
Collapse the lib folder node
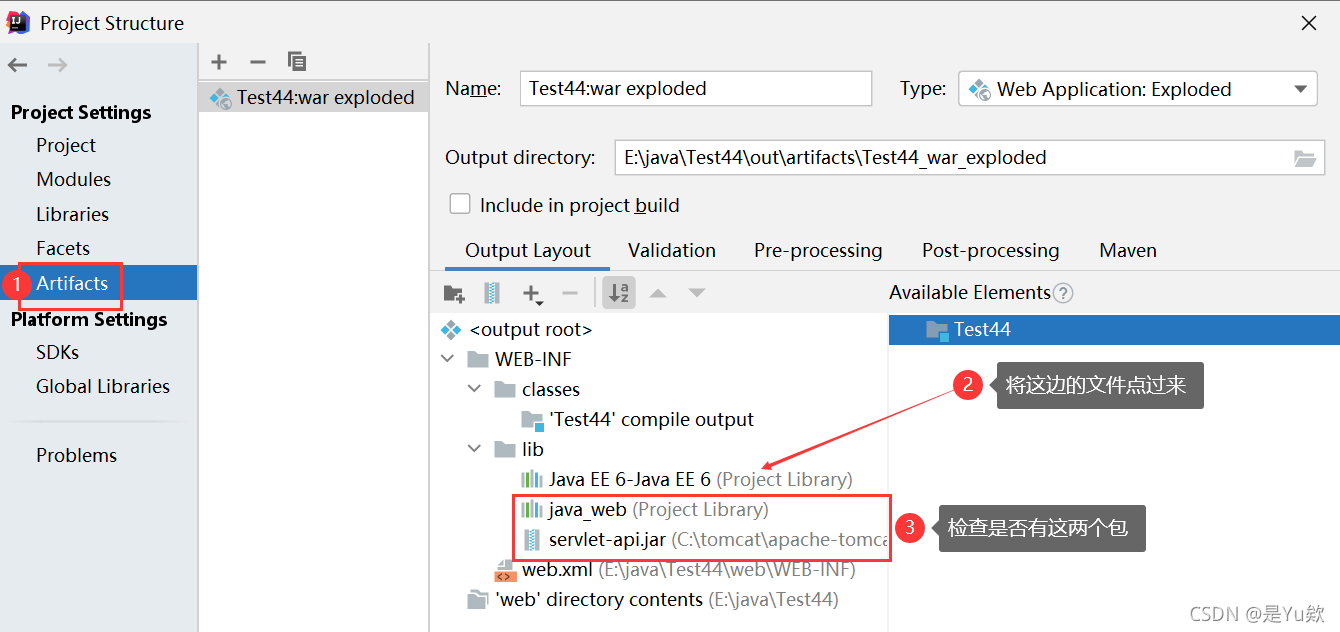pos(475,449)
